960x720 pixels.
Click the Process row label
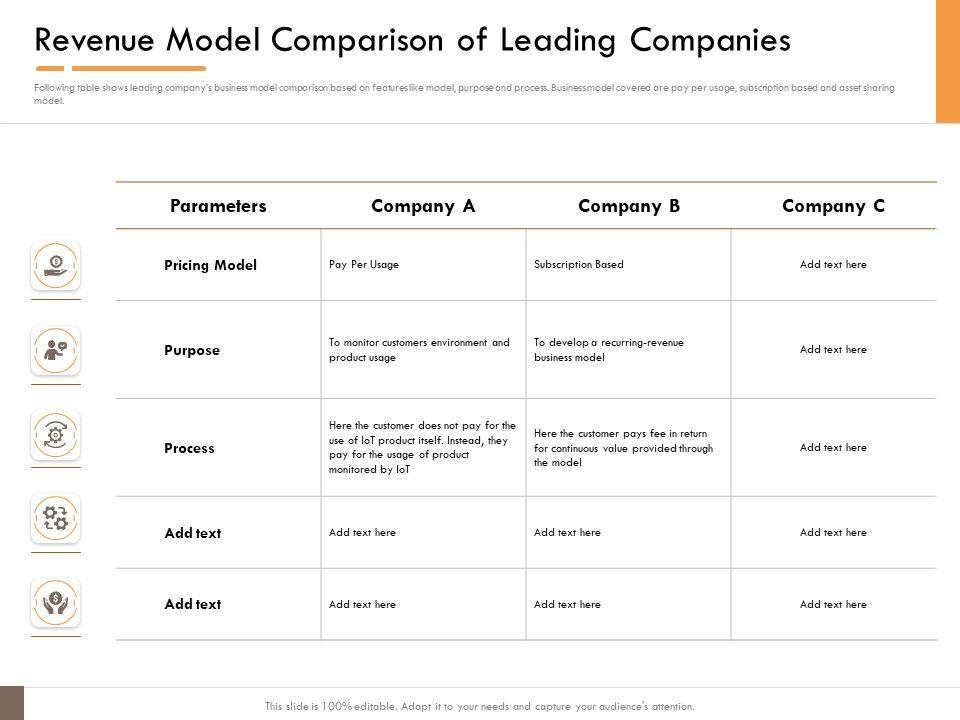(189, 448)
